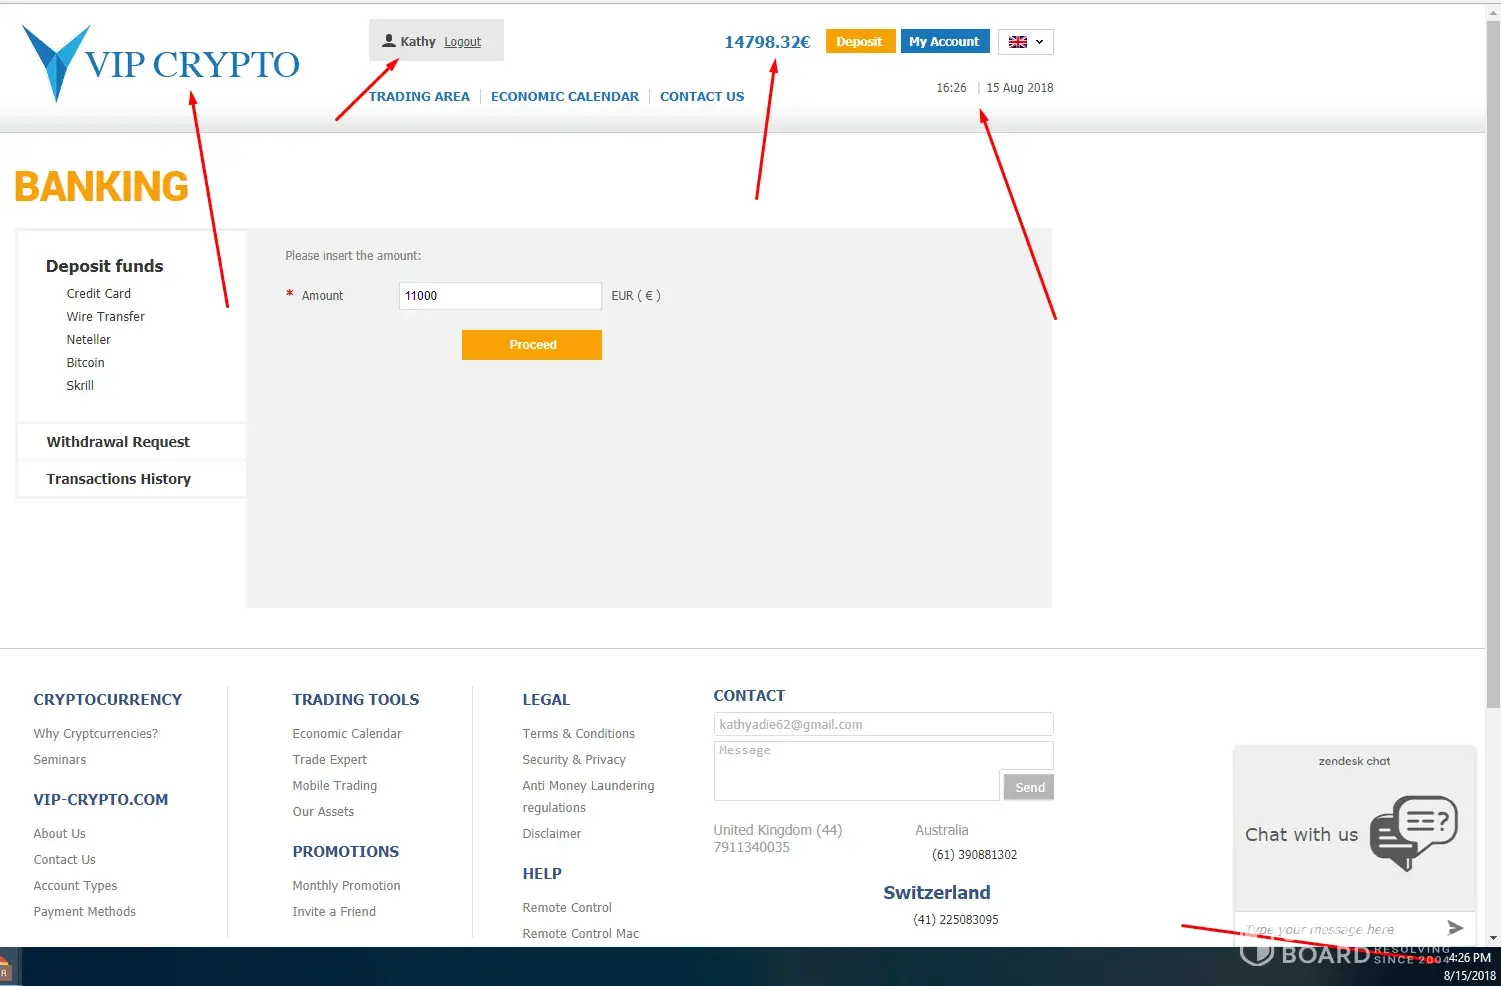Click the user profile icon beside Kathy

(x=389, y=41)
